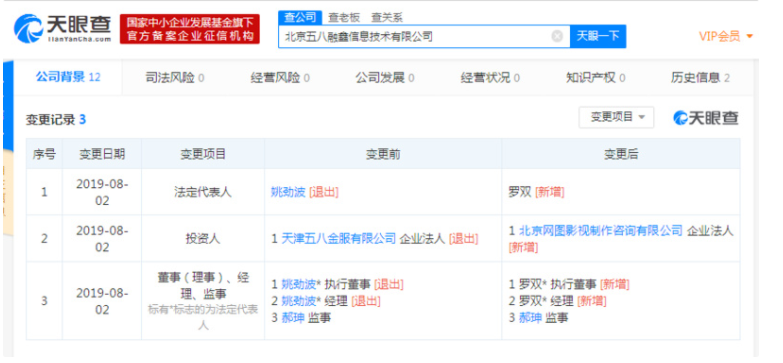
Task: Open the 经营状况 0 tab
Action: (x=490, y=78)
